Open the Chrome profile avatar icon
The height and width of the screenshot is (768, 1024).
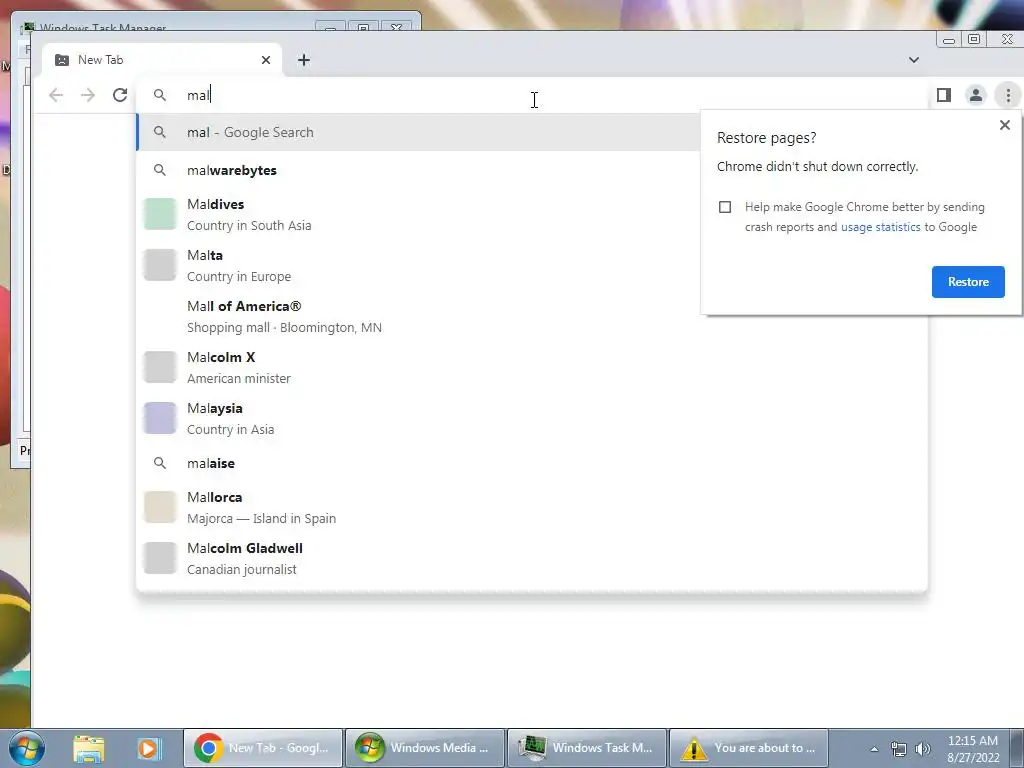click(x=976, y=95)
